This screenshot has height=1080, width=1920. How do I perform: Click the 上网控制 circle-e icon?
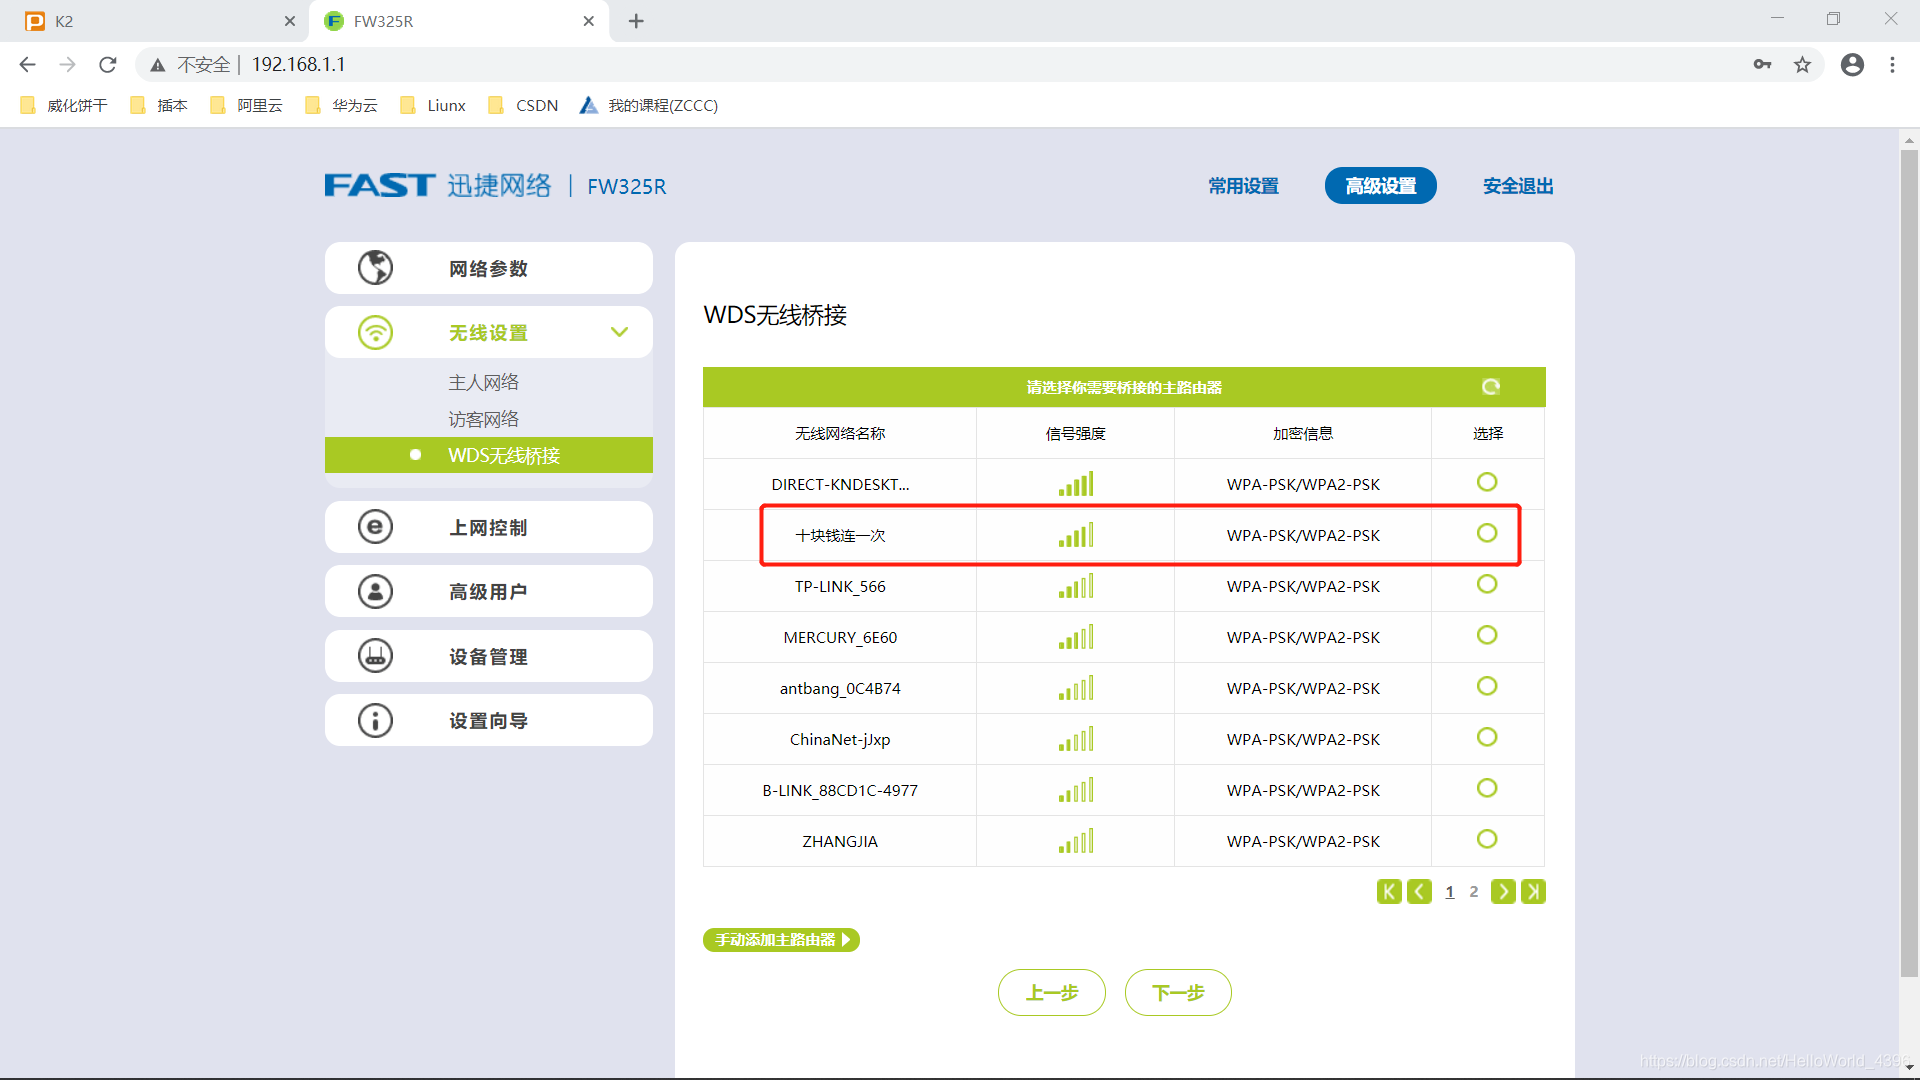pyautogui.click(x=375, y=527)
